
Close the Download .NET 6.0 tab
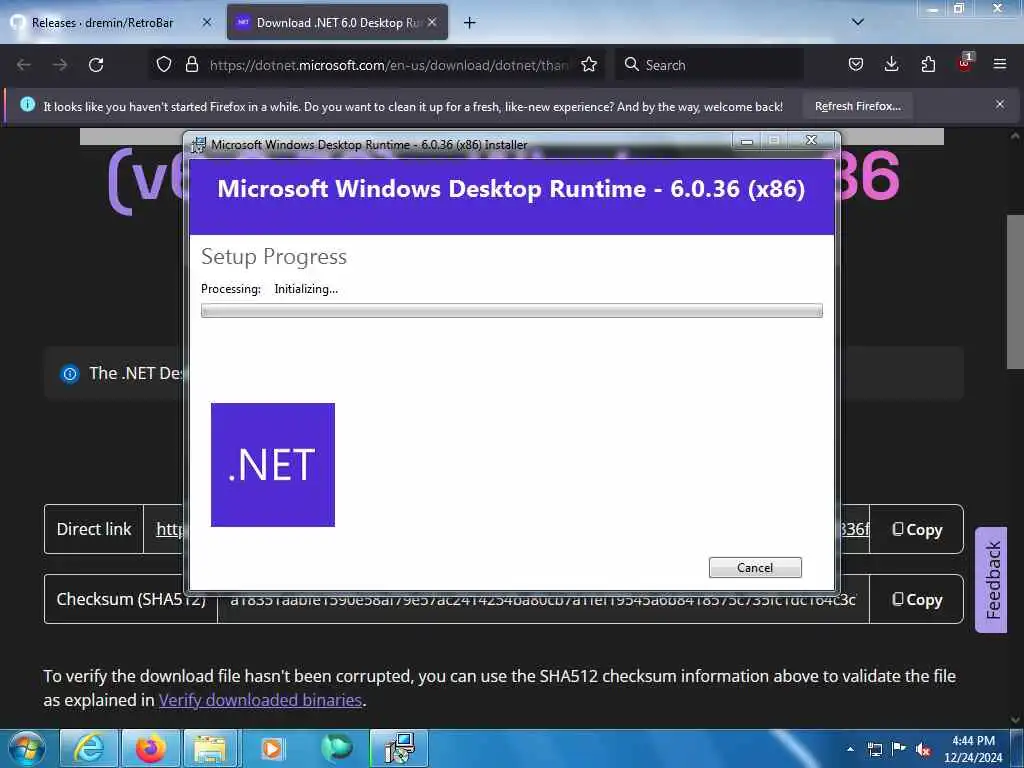coord(432,23)
